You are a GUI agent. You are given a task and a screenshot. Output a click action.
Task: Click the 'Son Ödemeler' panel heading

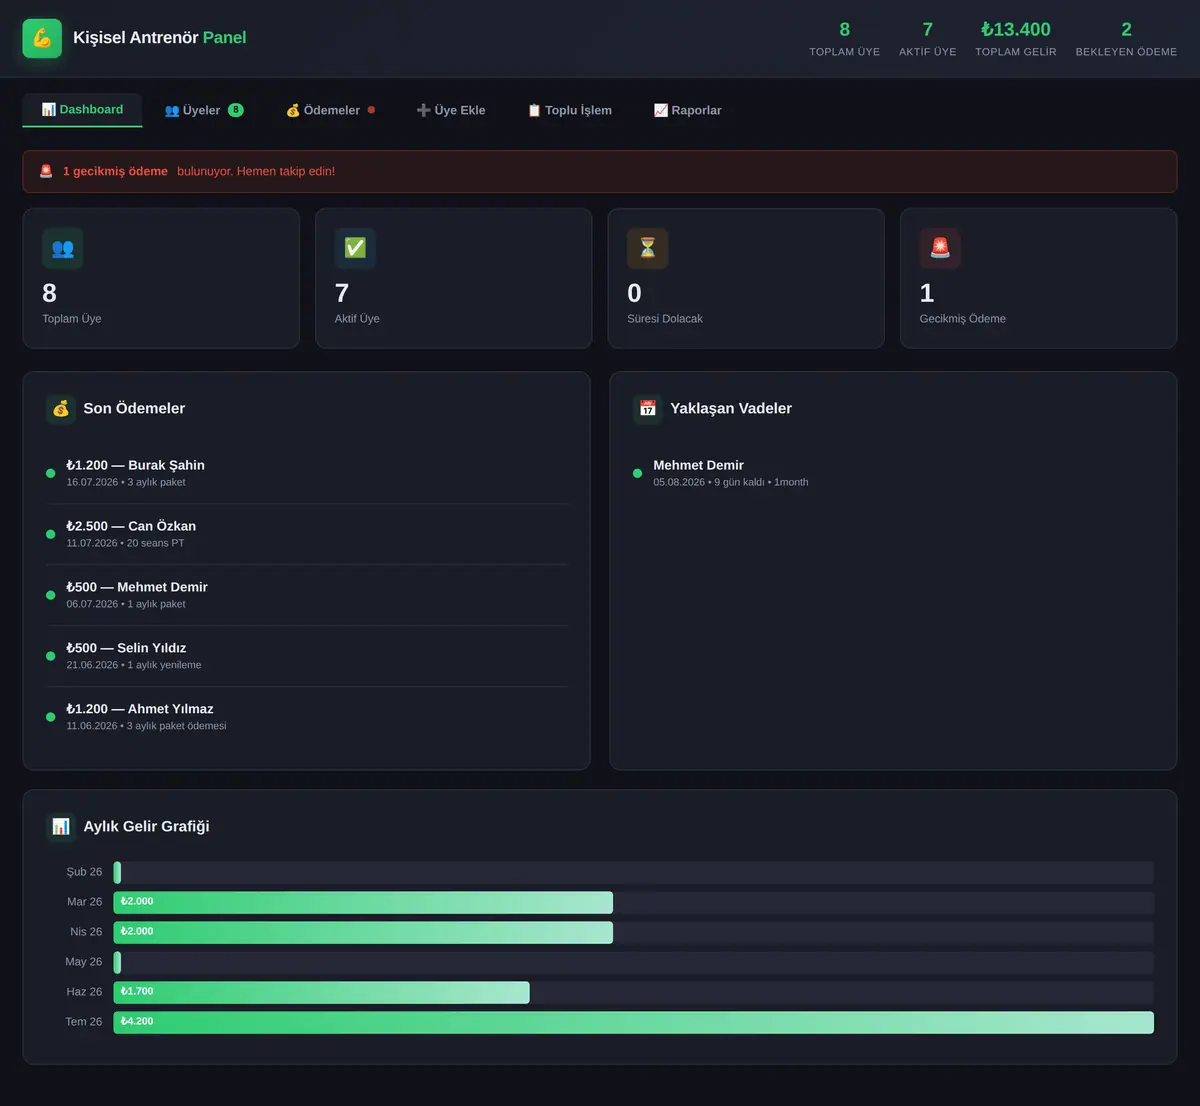pos(134,409)
